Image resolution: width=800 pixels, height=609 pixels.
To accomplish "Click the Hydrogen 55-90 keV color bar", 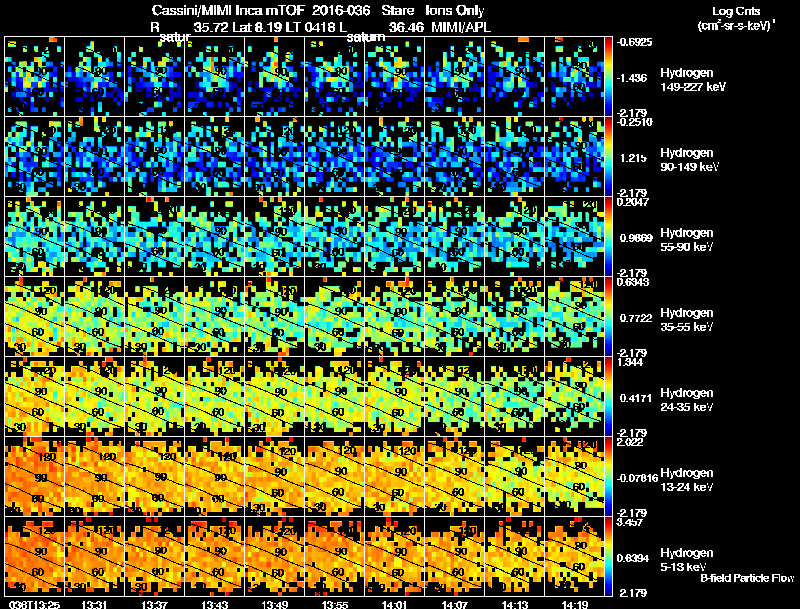I will point(608,237).
